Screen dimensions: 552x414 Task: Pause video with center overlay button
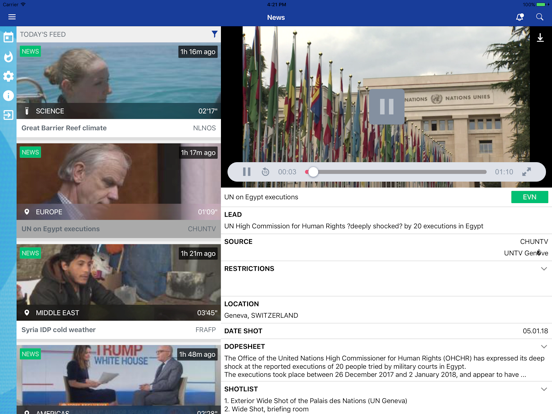tap(387, 106)
